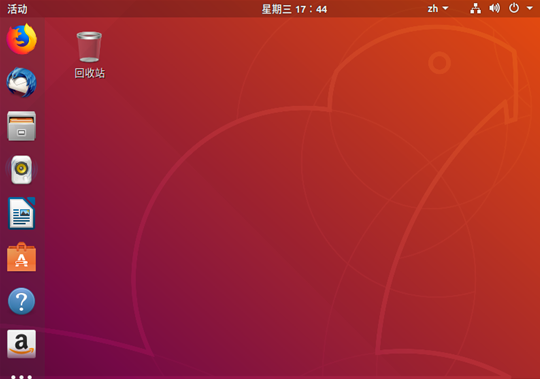Open the 活动 activities overview
This screenshot has width=540, height=379.
click(17, 9)
